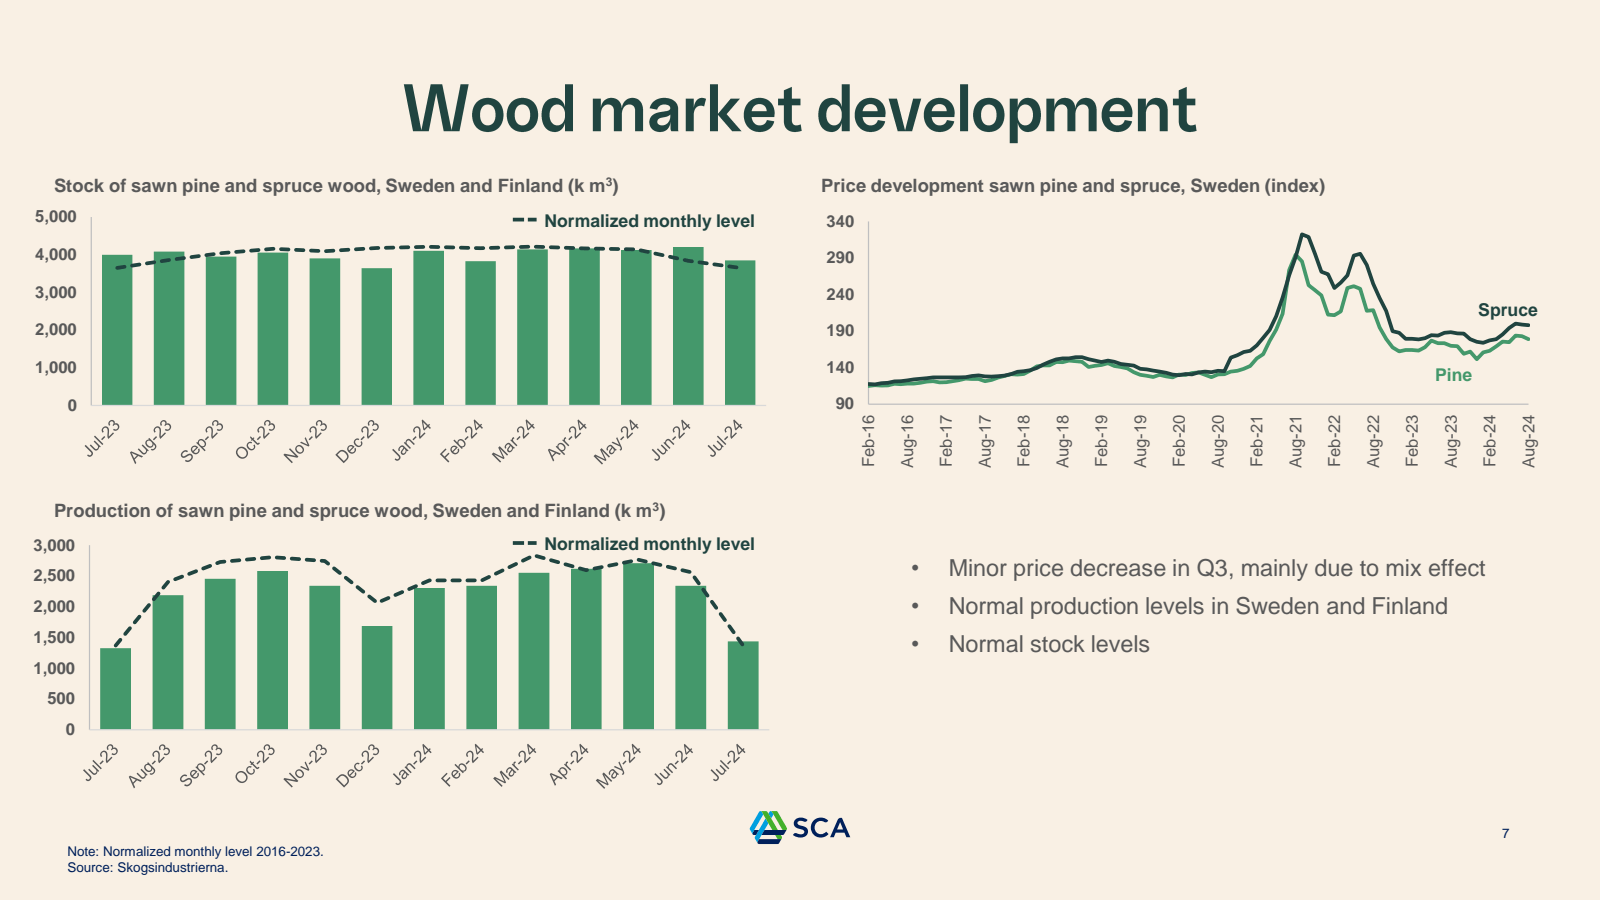Screen dimensions: 1600x900
Task: Click the '240' value on the price index axis
Action: click(840, 295)
